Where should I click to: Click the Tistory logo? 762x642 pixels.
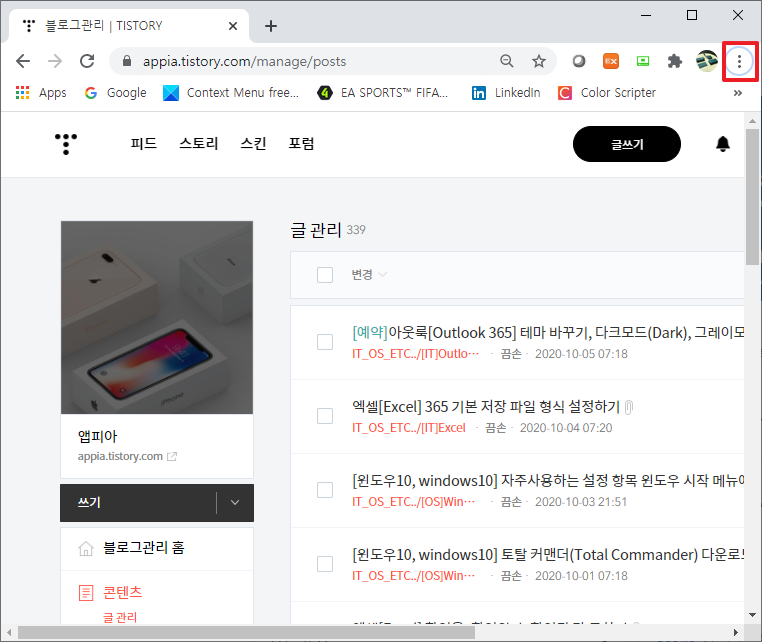click(66, 144)
